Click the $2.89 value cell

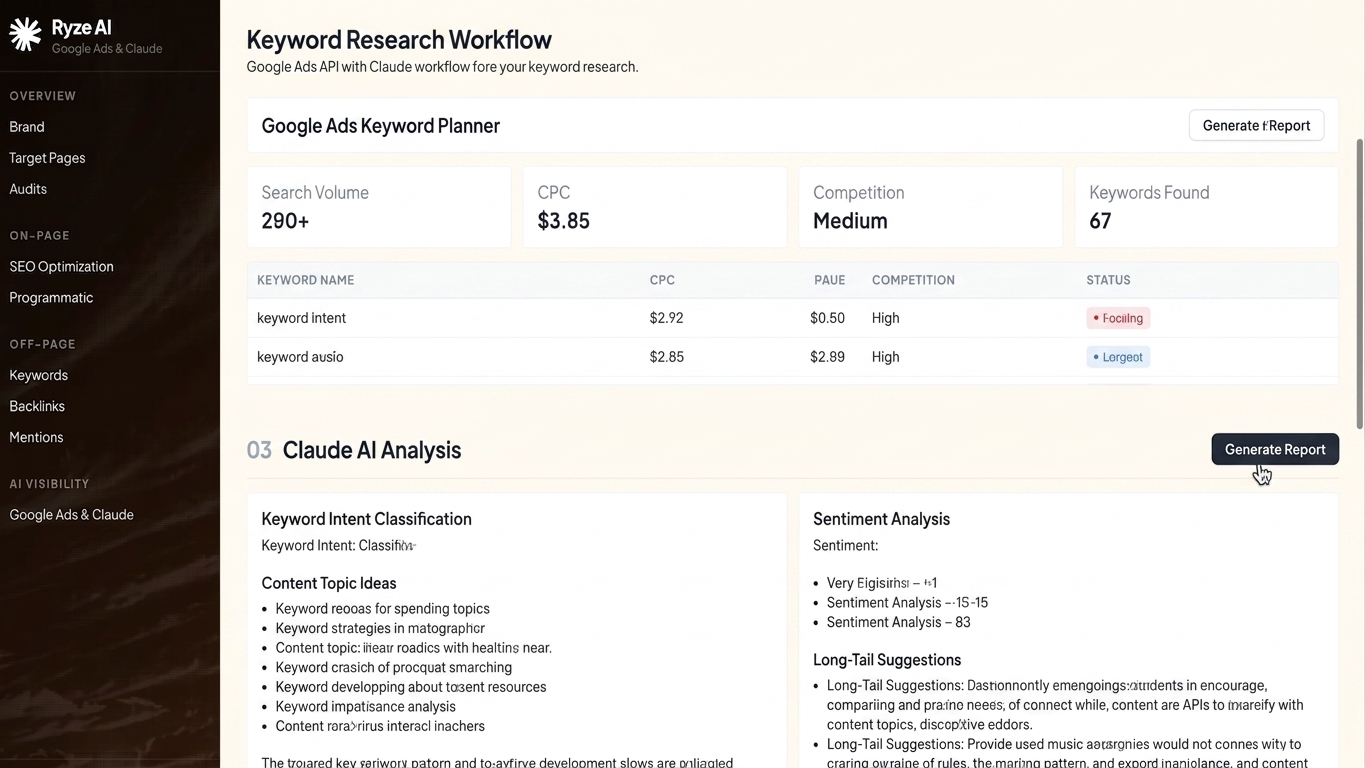point(827,357)
